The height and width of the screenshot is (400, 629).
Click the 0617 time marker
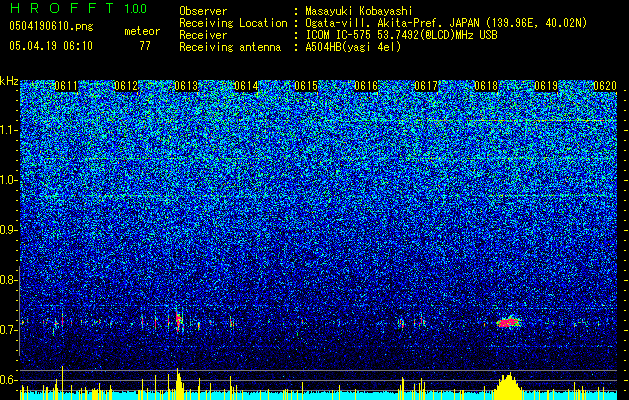(x=426, y=86)
